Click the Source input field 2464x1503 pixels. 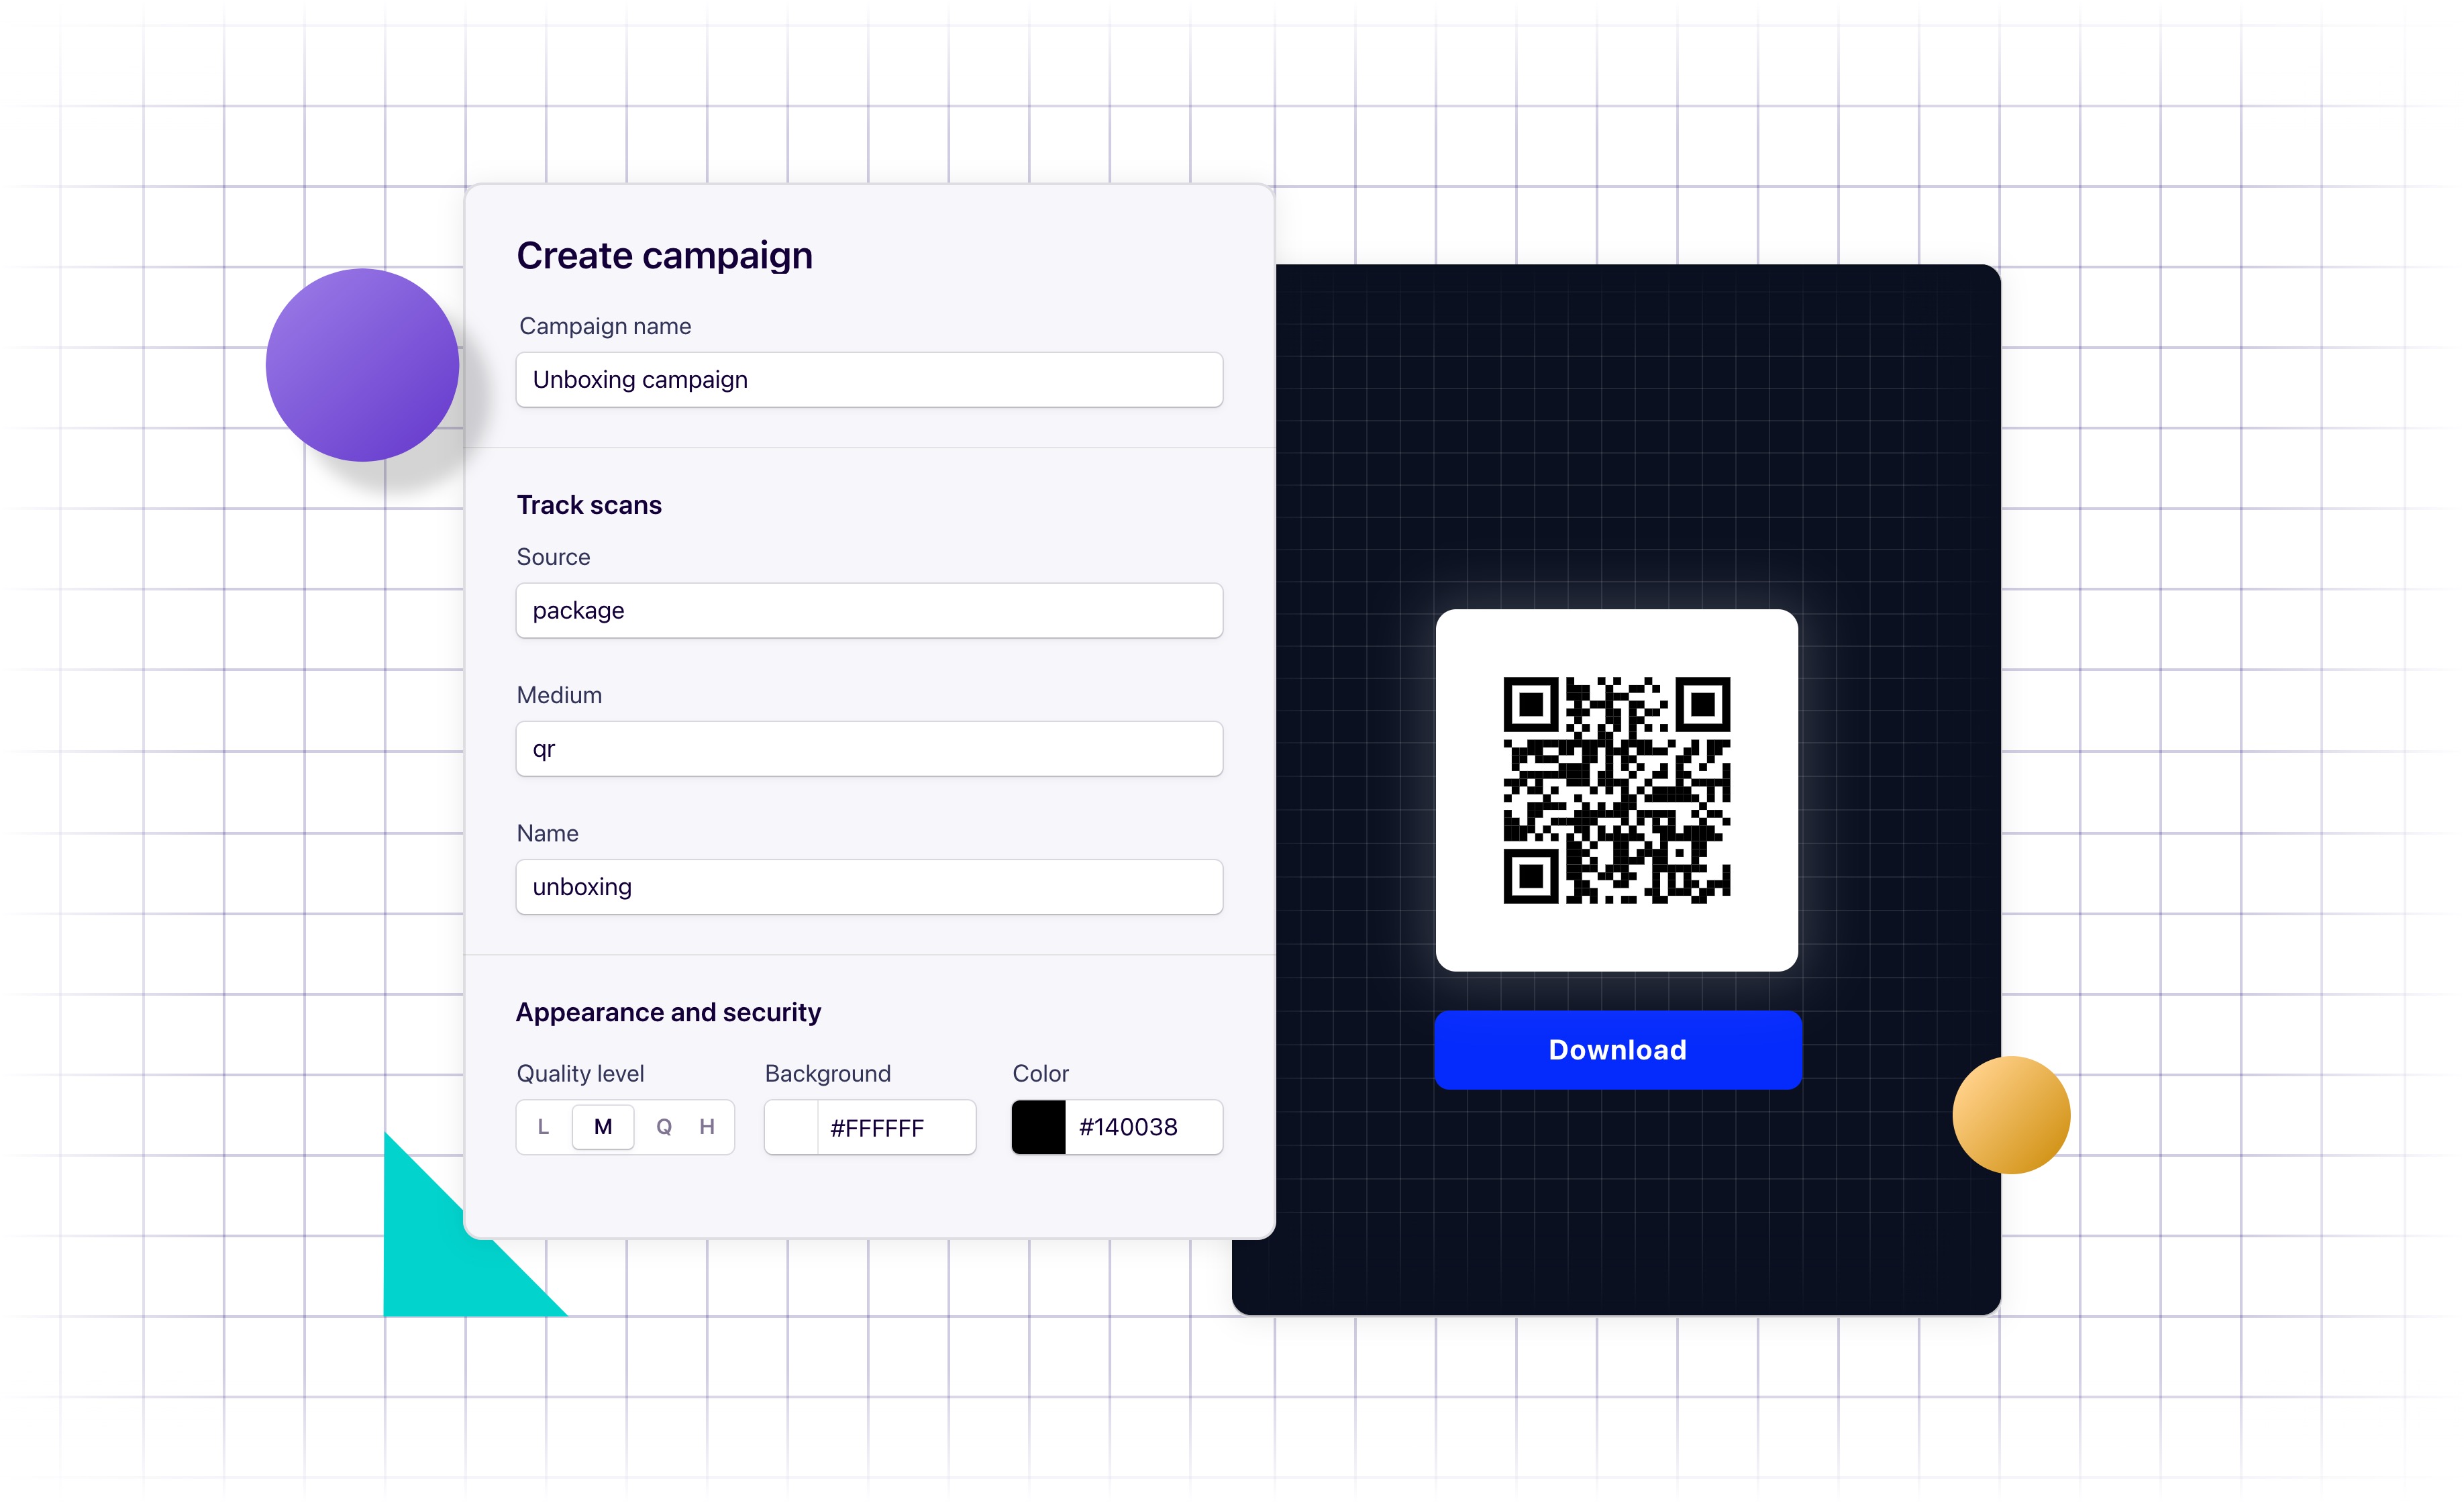coord(870,611)
